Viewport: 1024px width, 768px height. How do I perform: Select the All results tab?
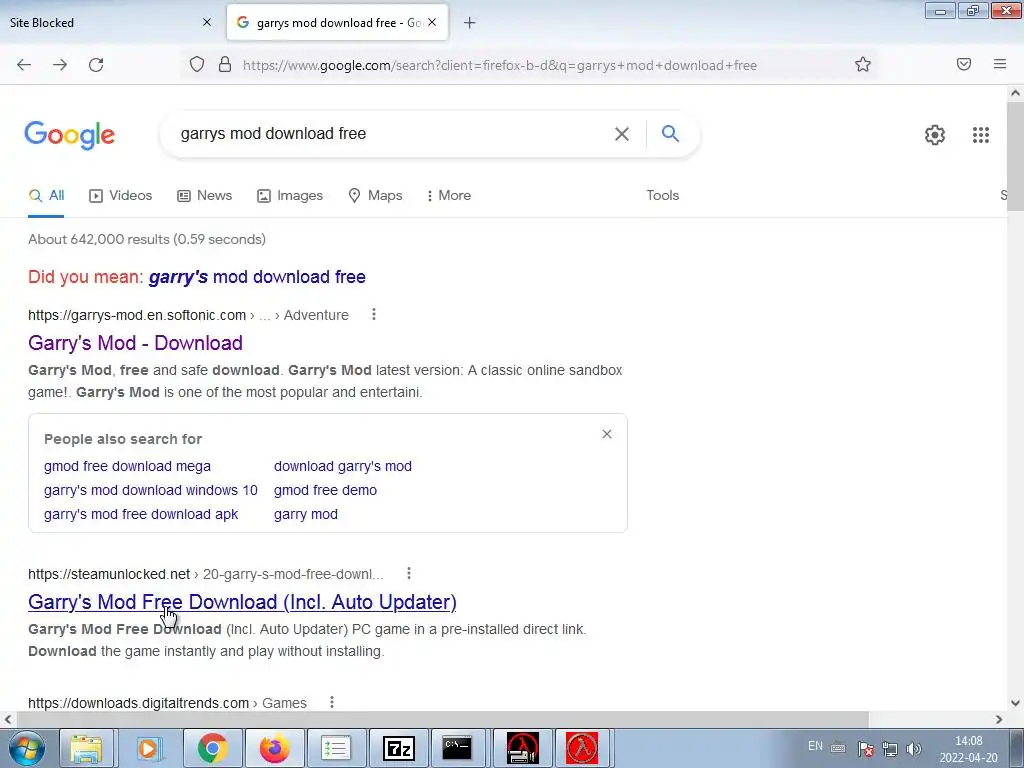46,195
